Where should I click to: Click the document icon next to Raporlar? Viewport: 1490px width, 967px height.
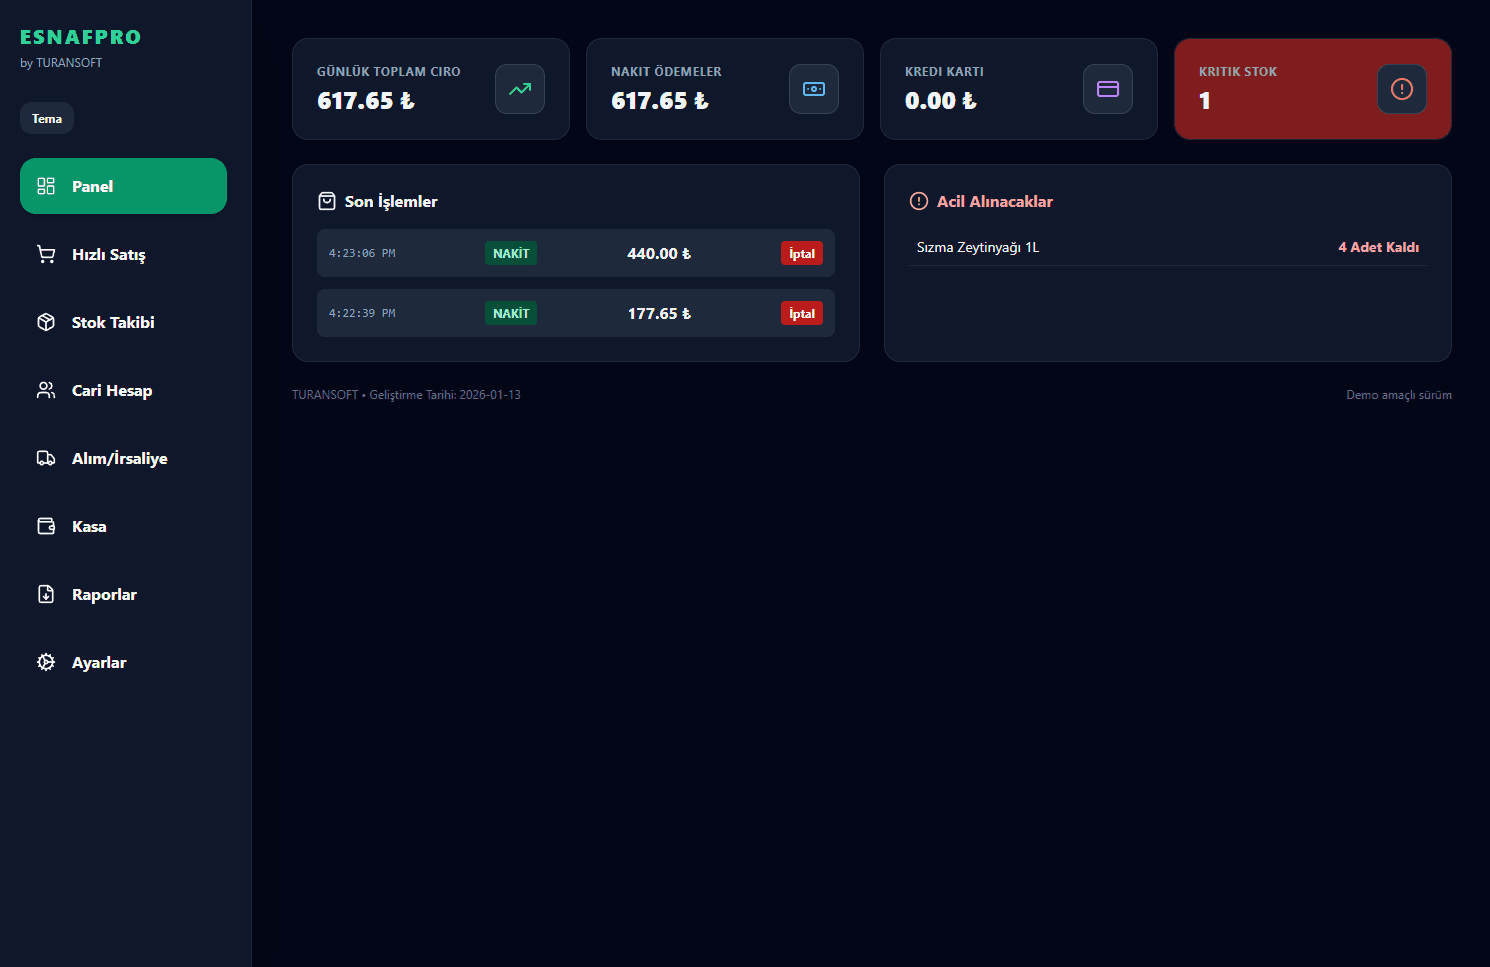(46, 594)
